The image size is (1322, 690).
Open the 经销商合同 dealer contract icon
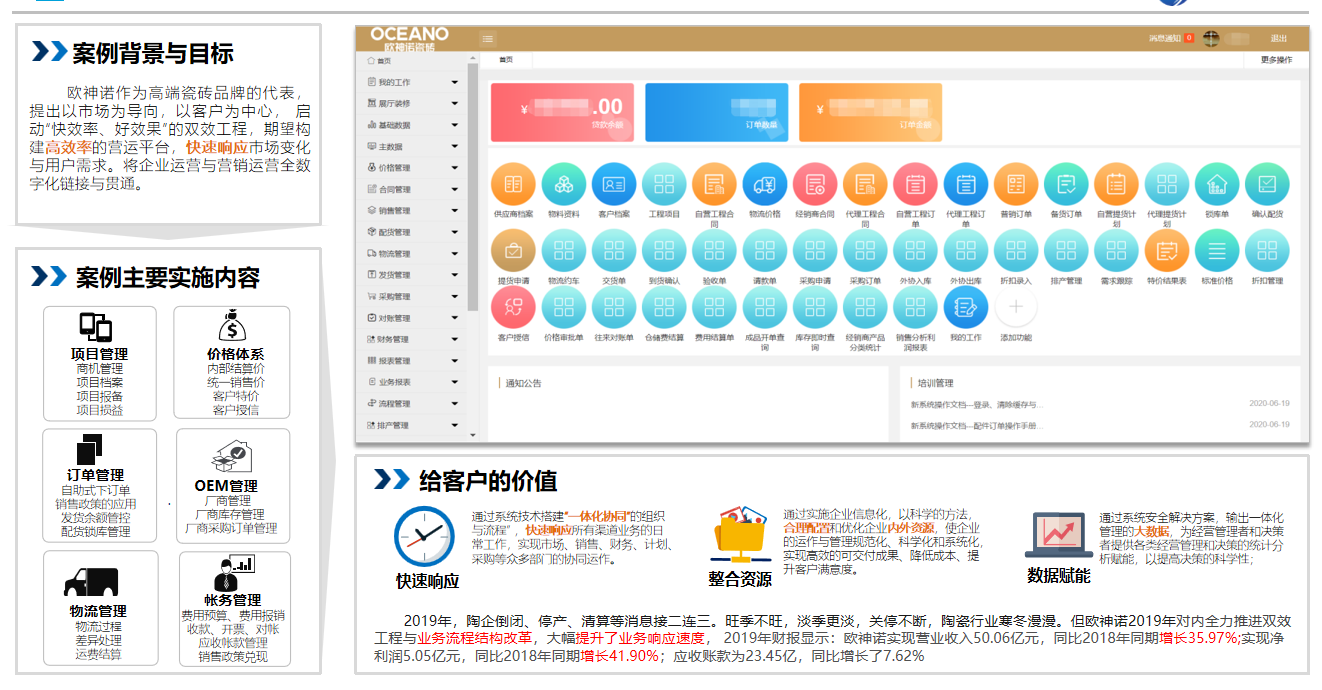point(815,184)
